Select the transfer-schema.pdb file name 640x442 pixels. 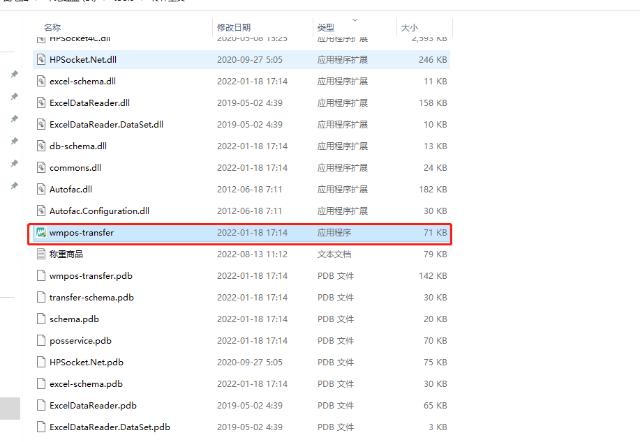[92, 297]
